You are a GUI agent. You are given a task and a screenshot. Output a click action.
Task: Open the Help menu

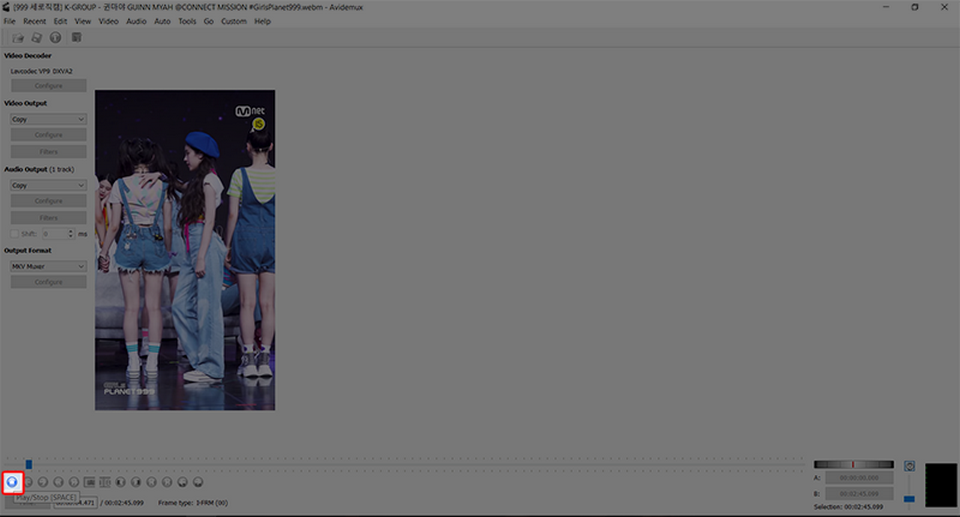tap(263, 21)
